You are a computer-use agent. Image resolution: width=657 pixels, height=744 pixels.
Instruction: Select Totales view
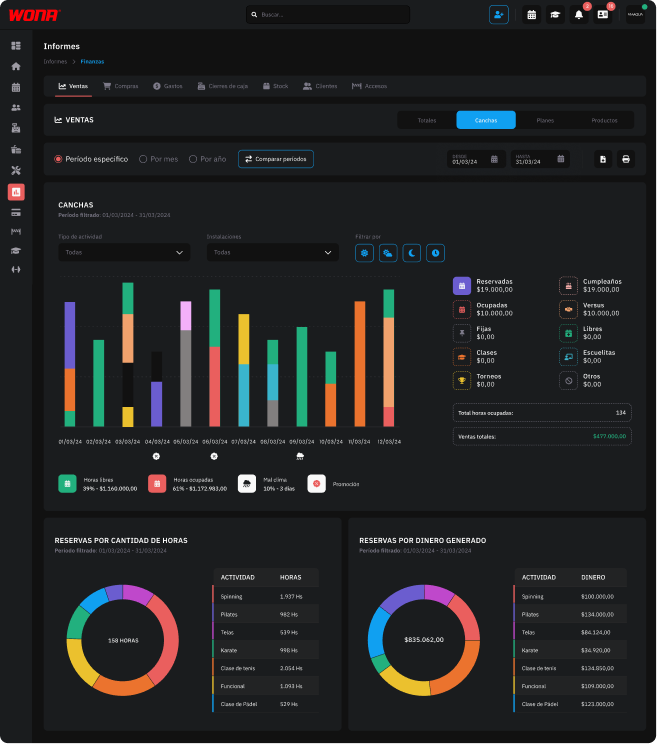point(427,120)
